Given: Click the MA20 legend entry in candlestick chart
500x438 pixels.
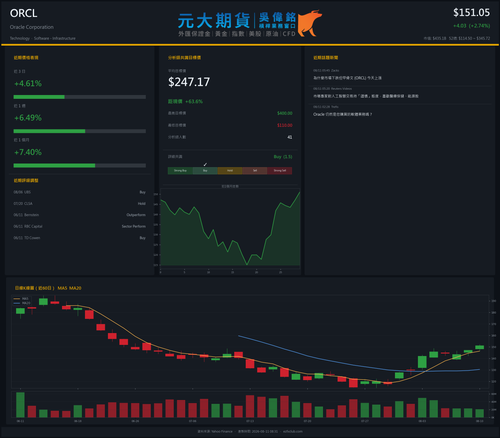Looking at the screenshot, I should click(x=22, y=303).
